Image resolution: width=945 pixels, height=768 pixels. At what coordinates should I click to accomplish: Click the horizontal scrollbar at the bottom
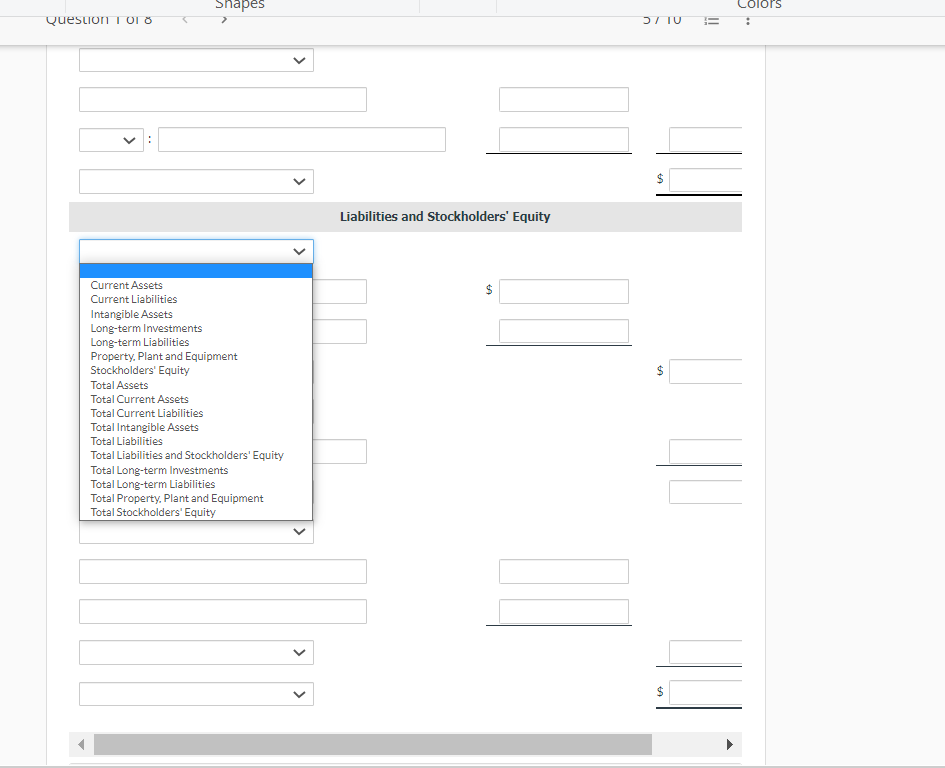click(x=372, y=744)
